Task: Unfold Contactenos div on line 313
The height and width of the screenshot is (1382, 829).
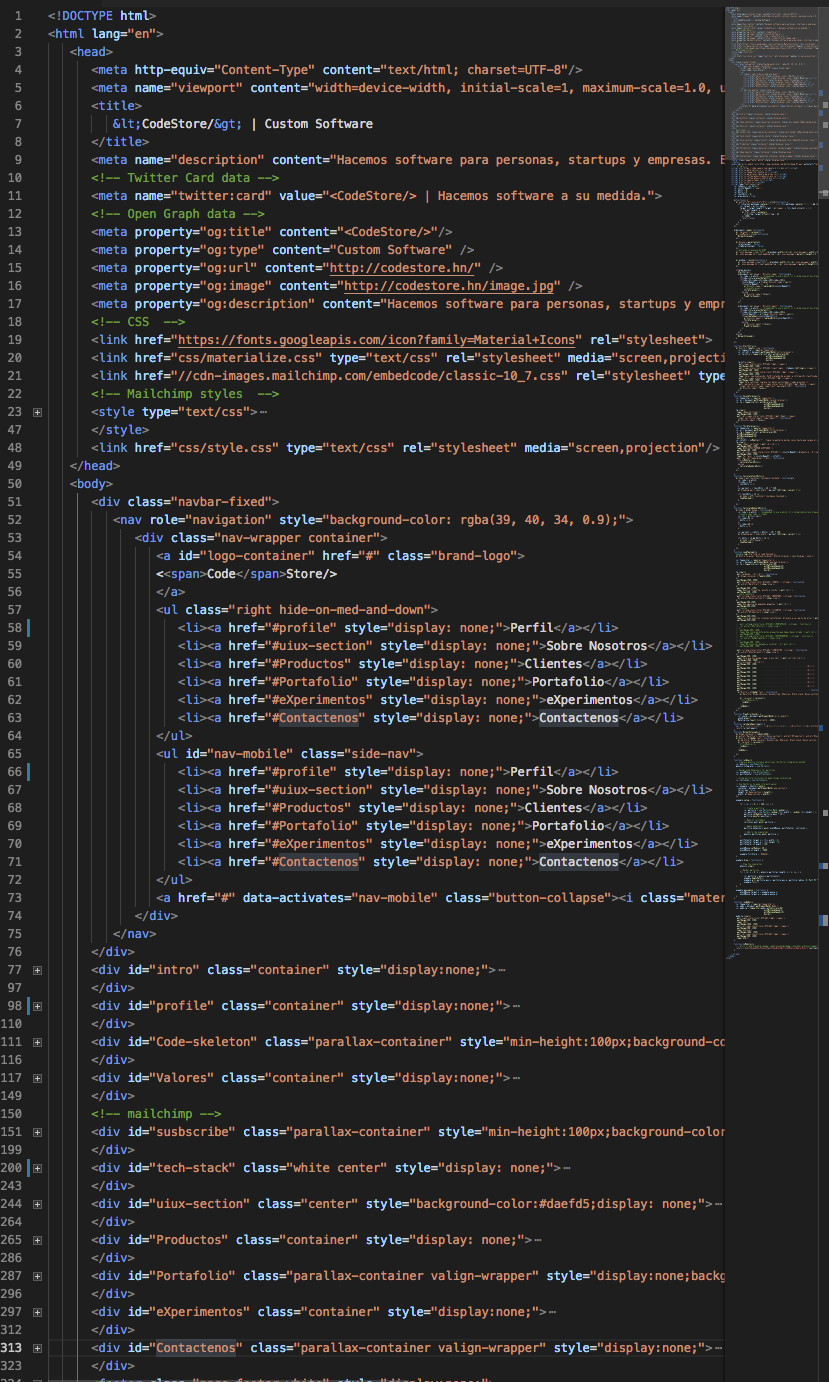Action: tap(38, 1348)
